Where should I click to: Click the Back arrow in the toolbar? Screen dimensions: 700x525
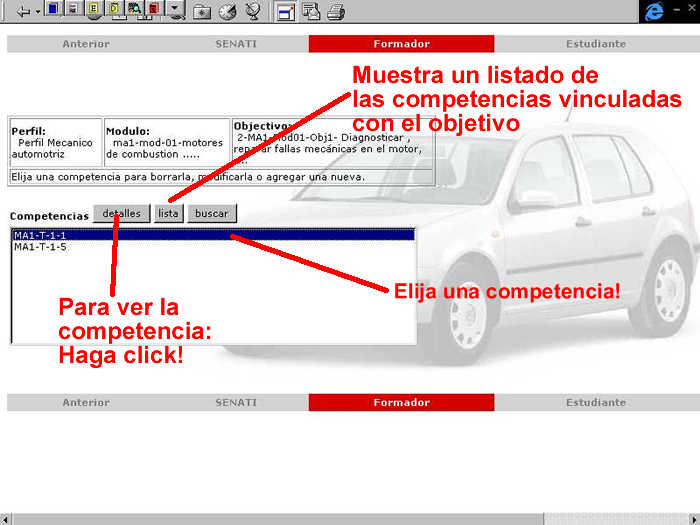(x=23, y=11)
